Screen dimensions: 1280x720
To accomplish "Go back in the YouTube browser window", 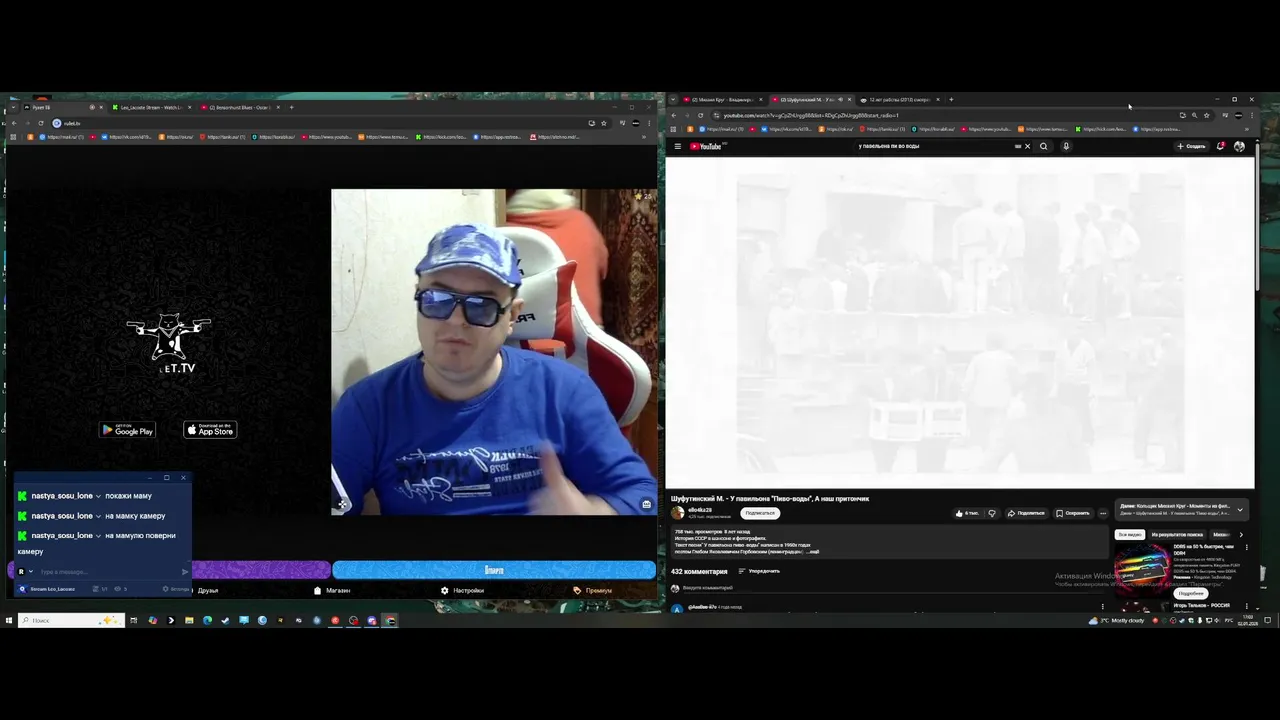I will click(x=674, y=115).
